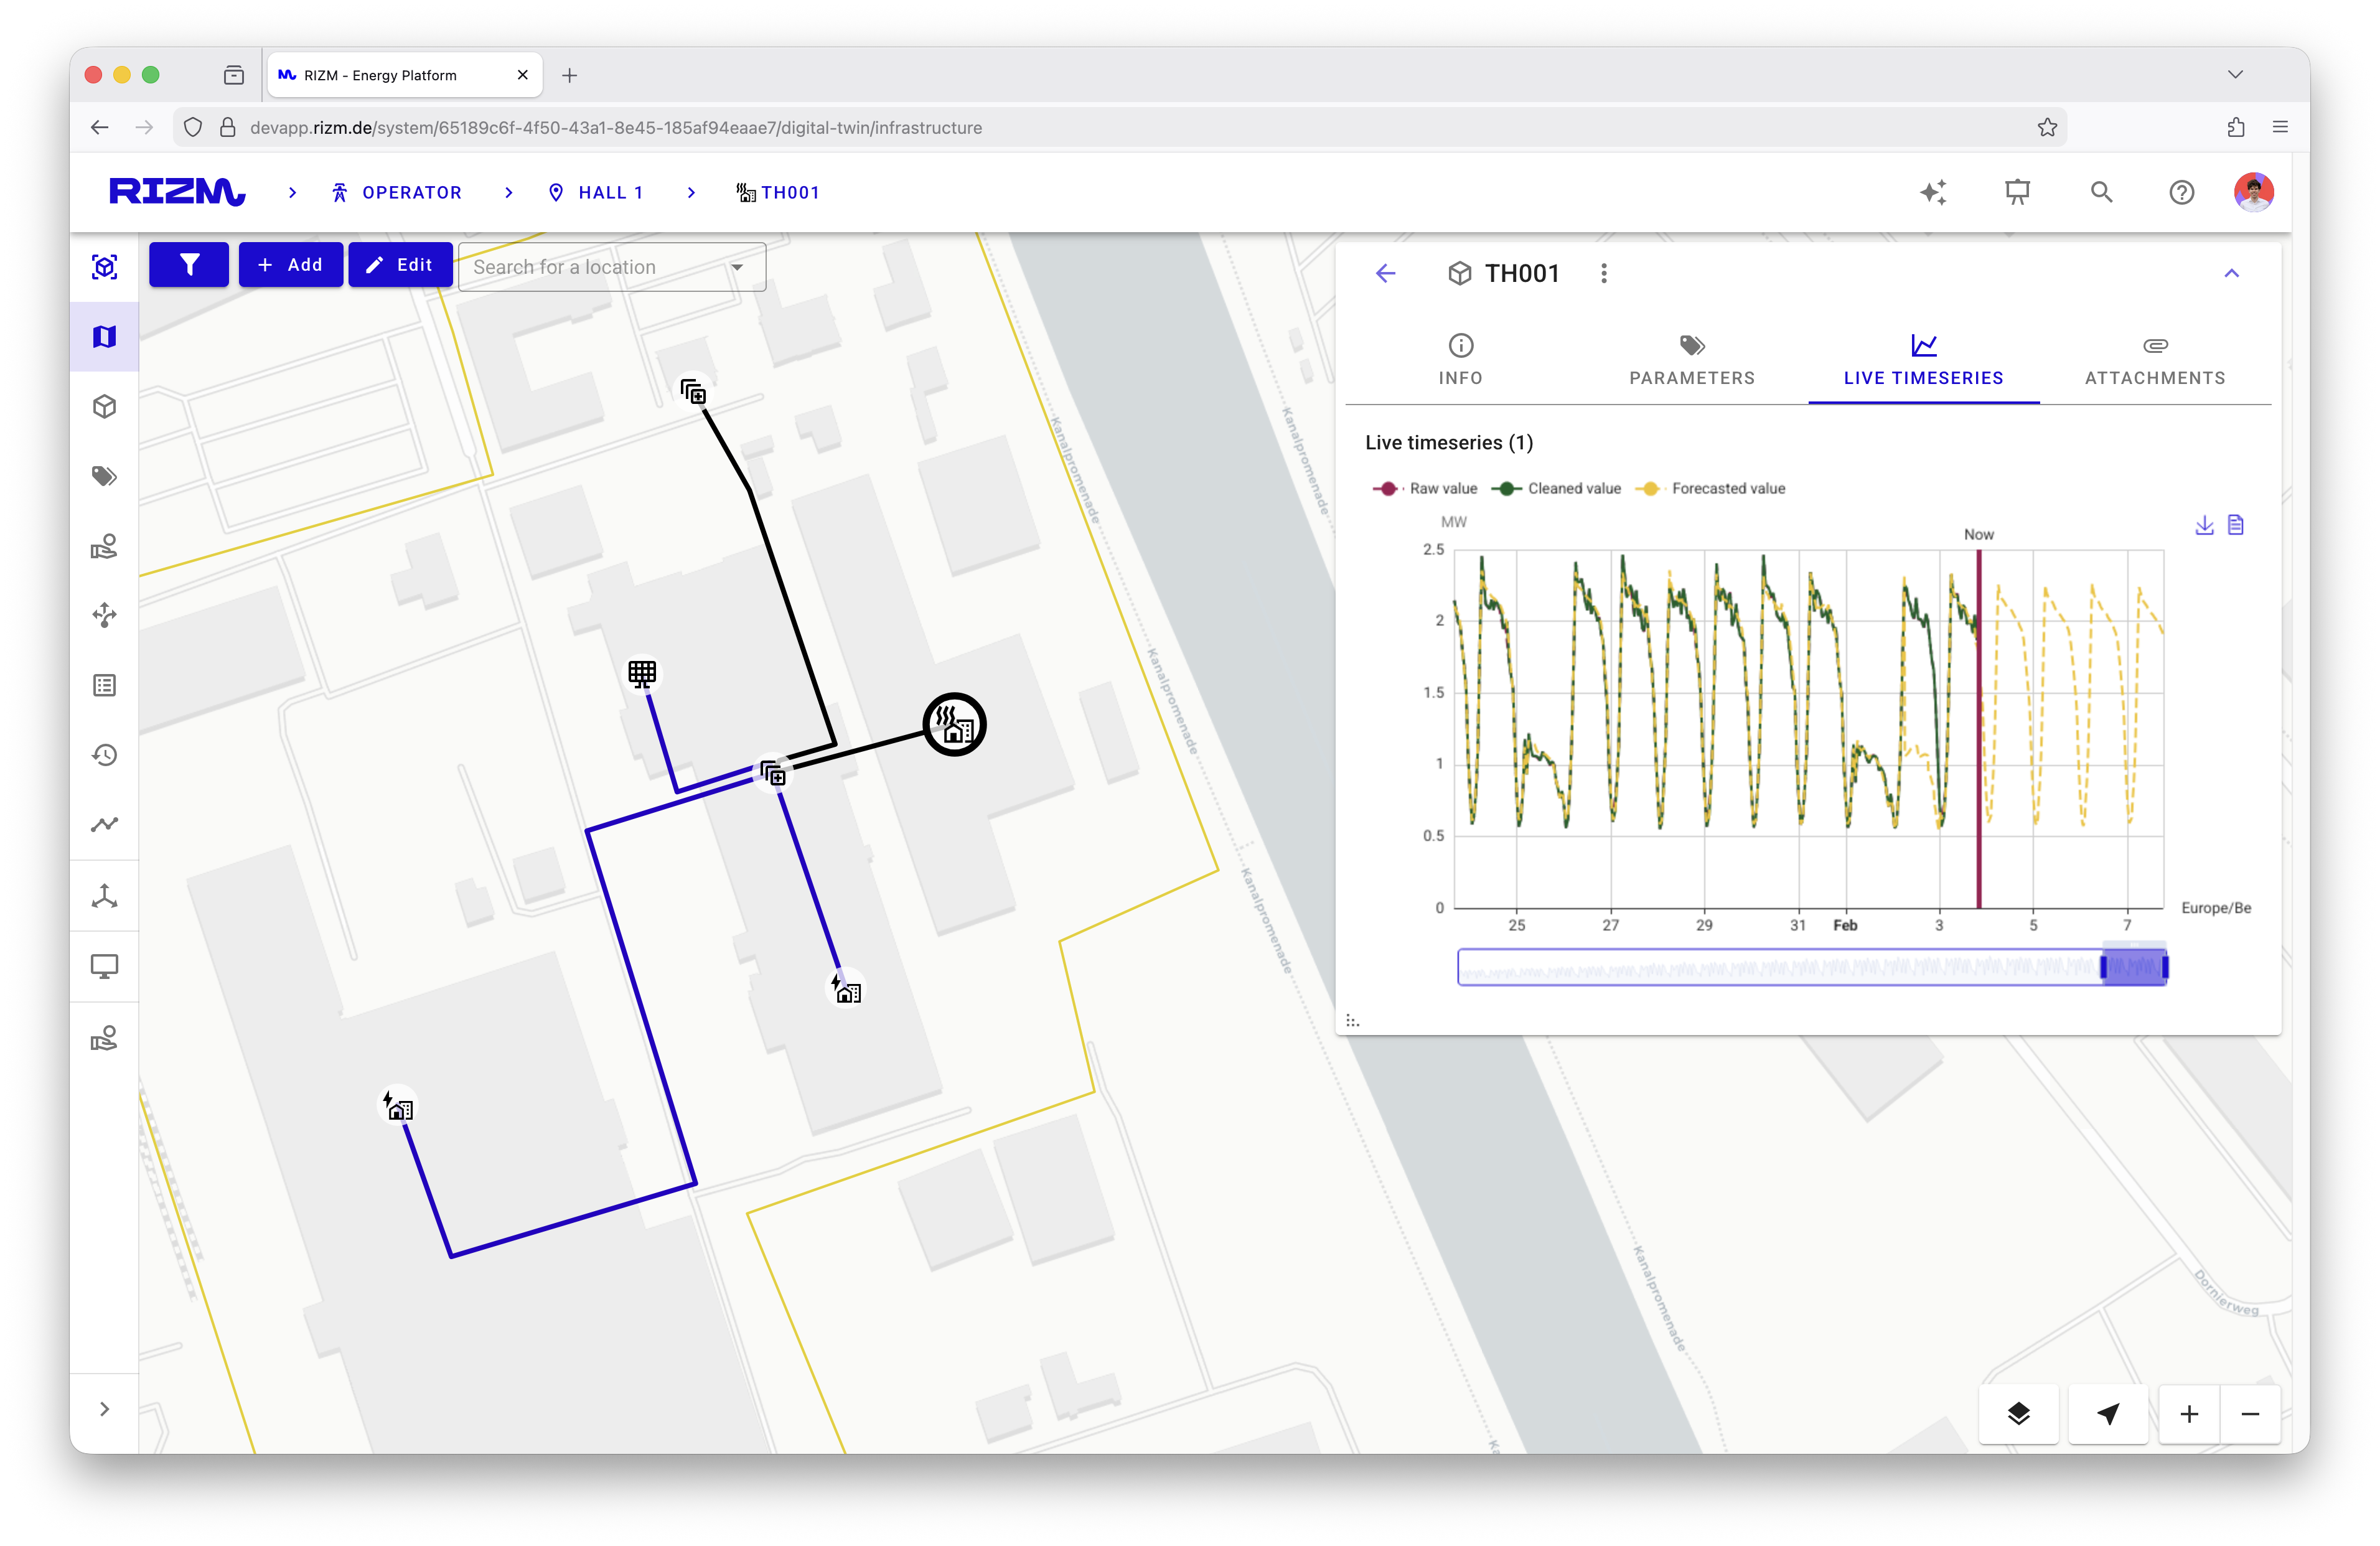Viewport: 2380px width, 1546px height.
Task: Switch to the PARAMETERS tab
Action: pyautogui.click(x=1691, y=361)
